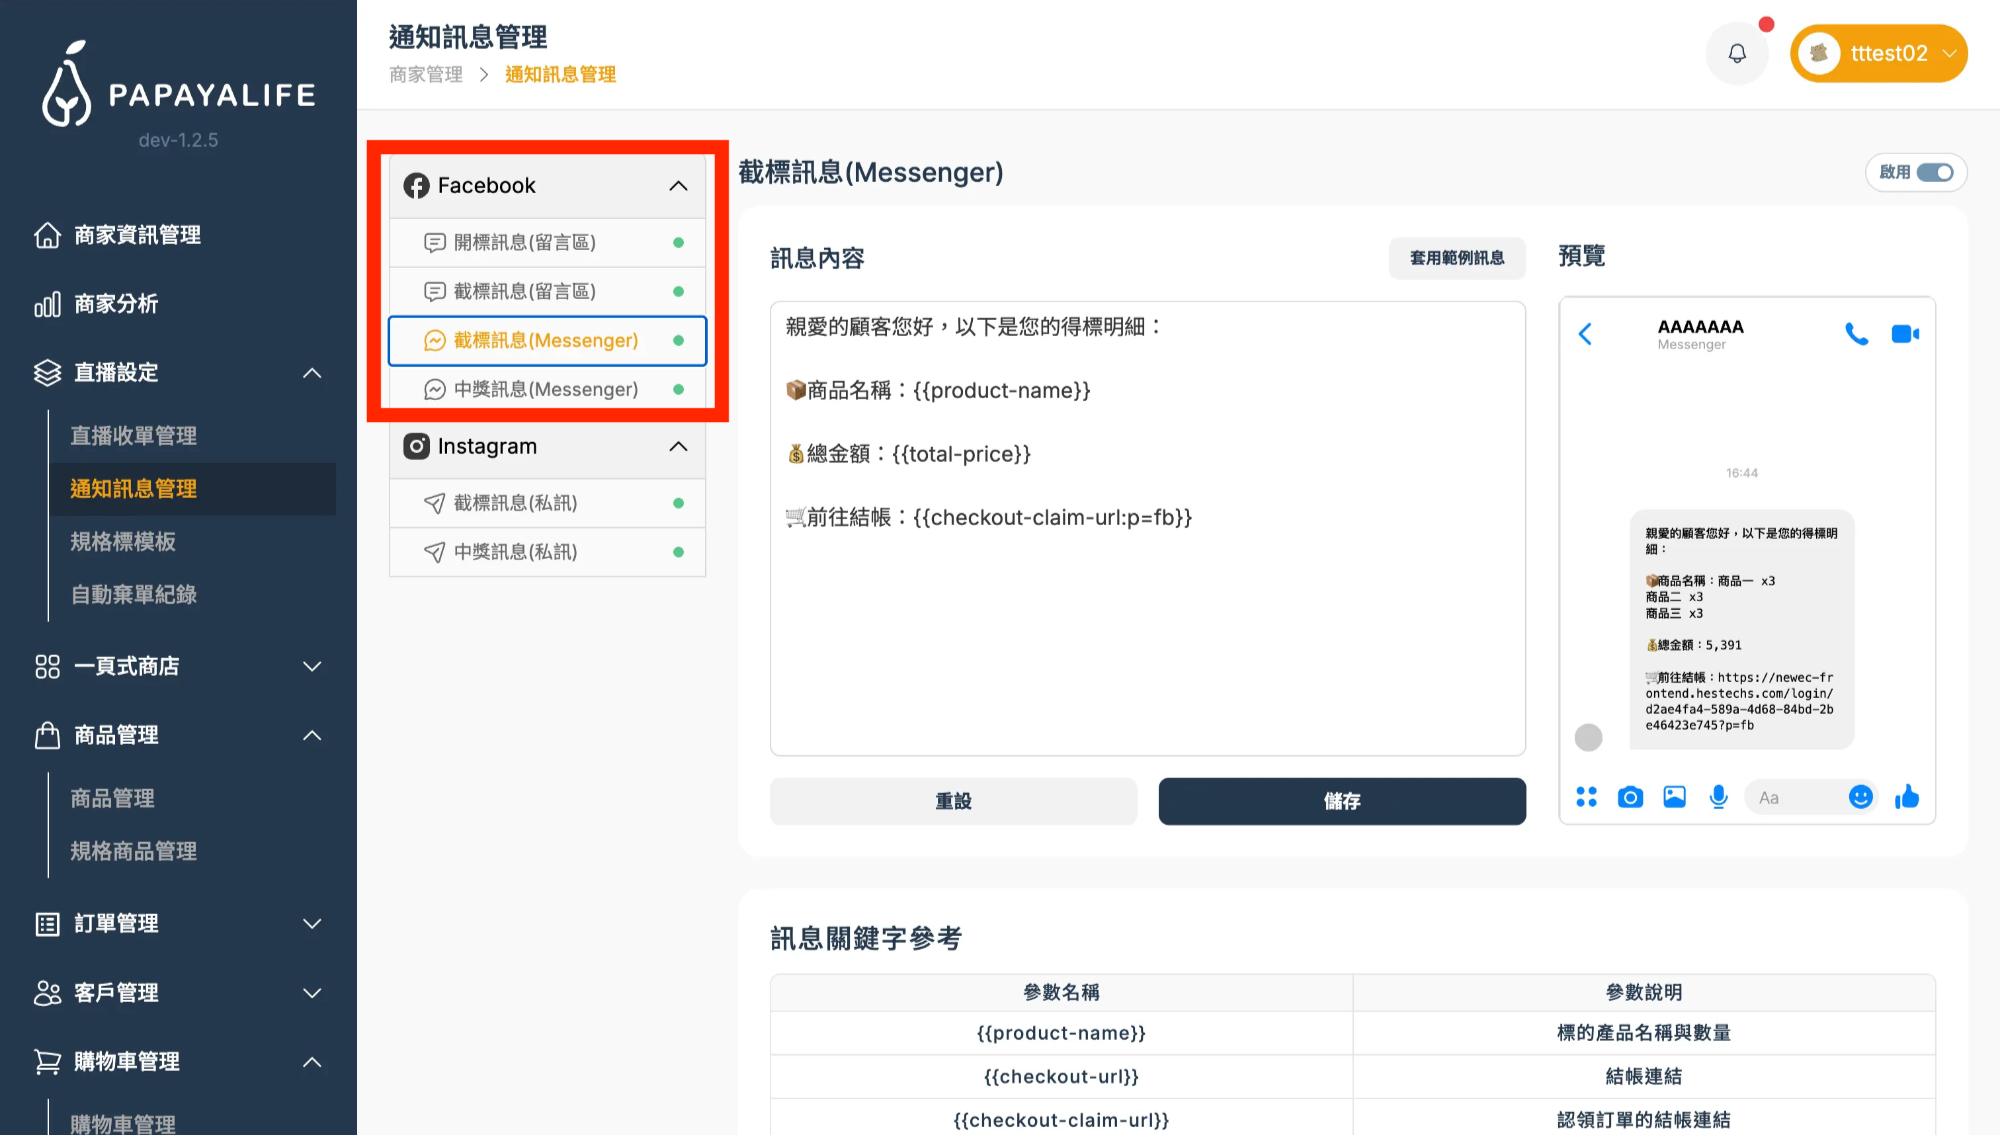Click the back arrow in Messenger preview

pos(1585,334)
